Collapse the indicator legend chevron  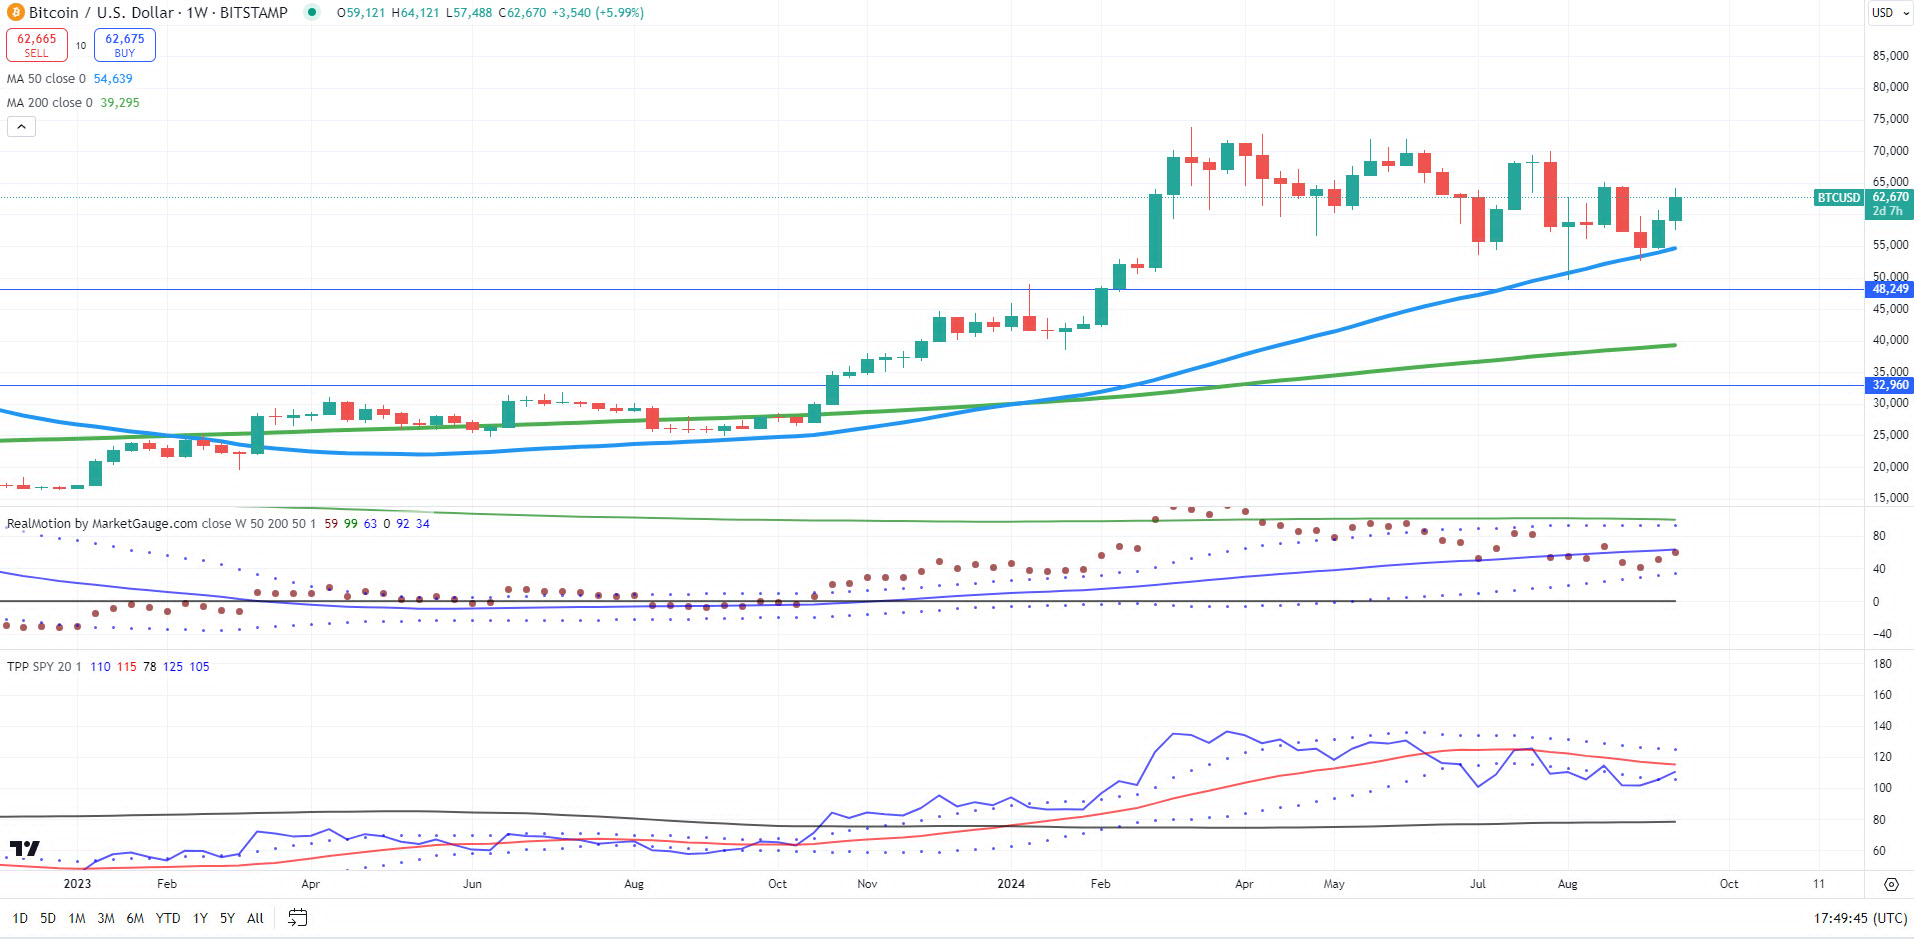point(22,127)
